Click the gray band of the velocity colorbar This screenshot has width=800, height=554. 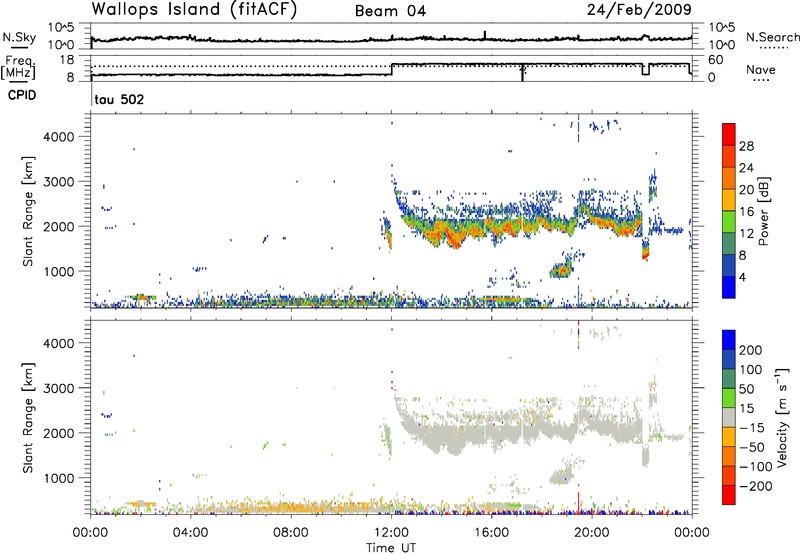coord(729,418)
